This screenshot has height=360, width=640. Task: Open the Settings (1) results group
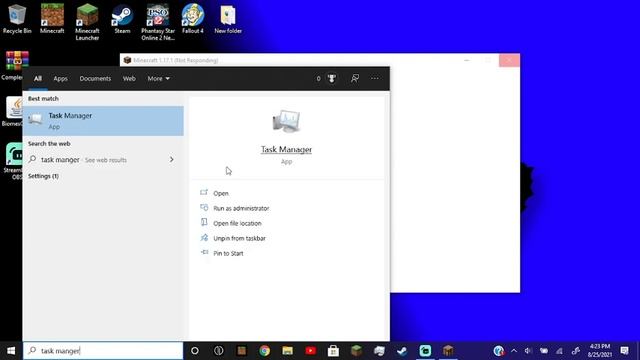click(43, 176)
